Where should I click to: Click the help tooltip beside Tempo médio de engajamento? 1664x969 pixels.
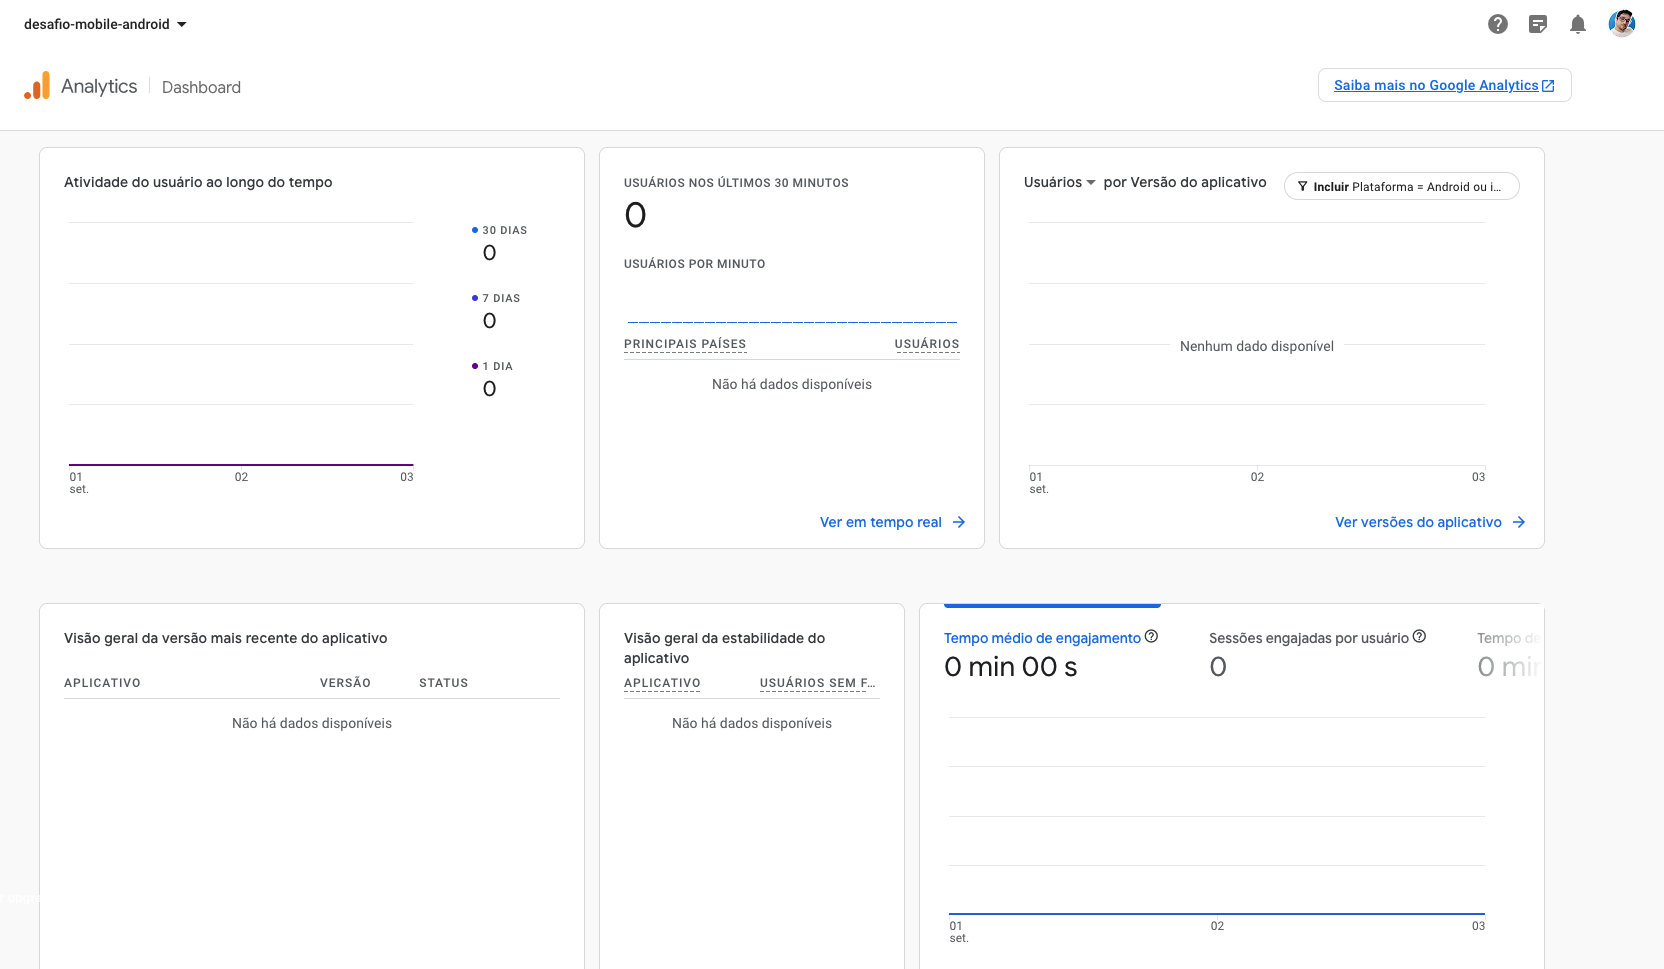pos(1153,636)
